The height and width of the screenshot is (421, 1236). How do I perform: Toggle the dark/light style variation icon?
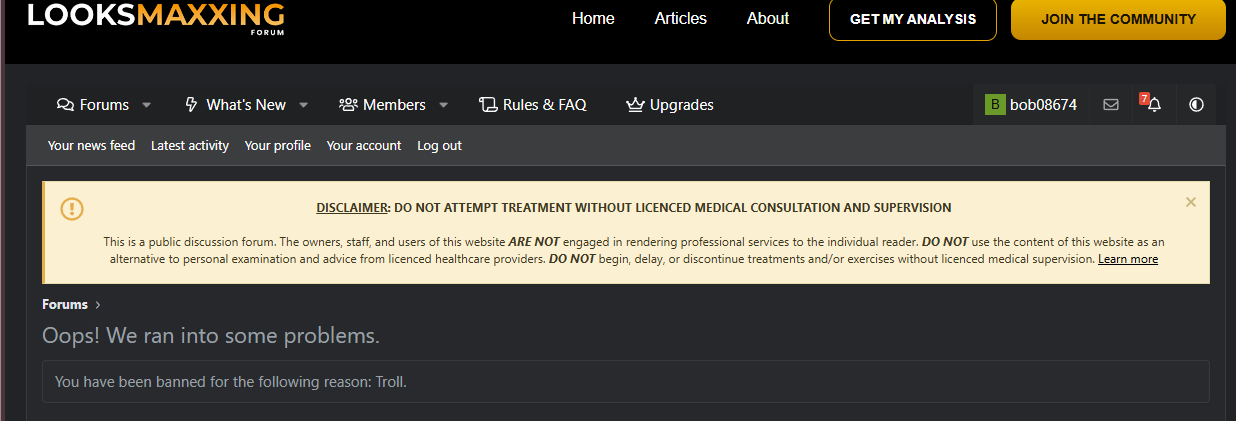pos(1196,104)
